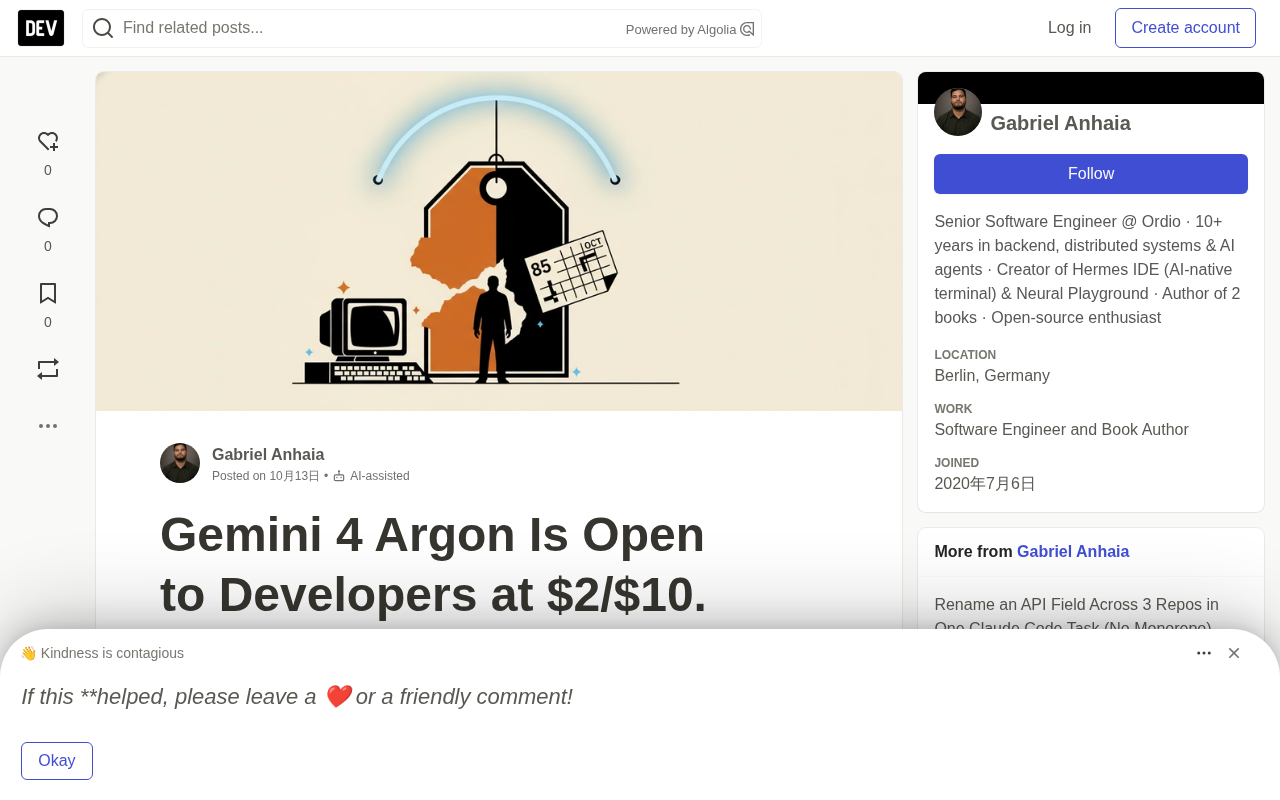
Task: Click the post date 10月13日
Action: coord(294,476)
